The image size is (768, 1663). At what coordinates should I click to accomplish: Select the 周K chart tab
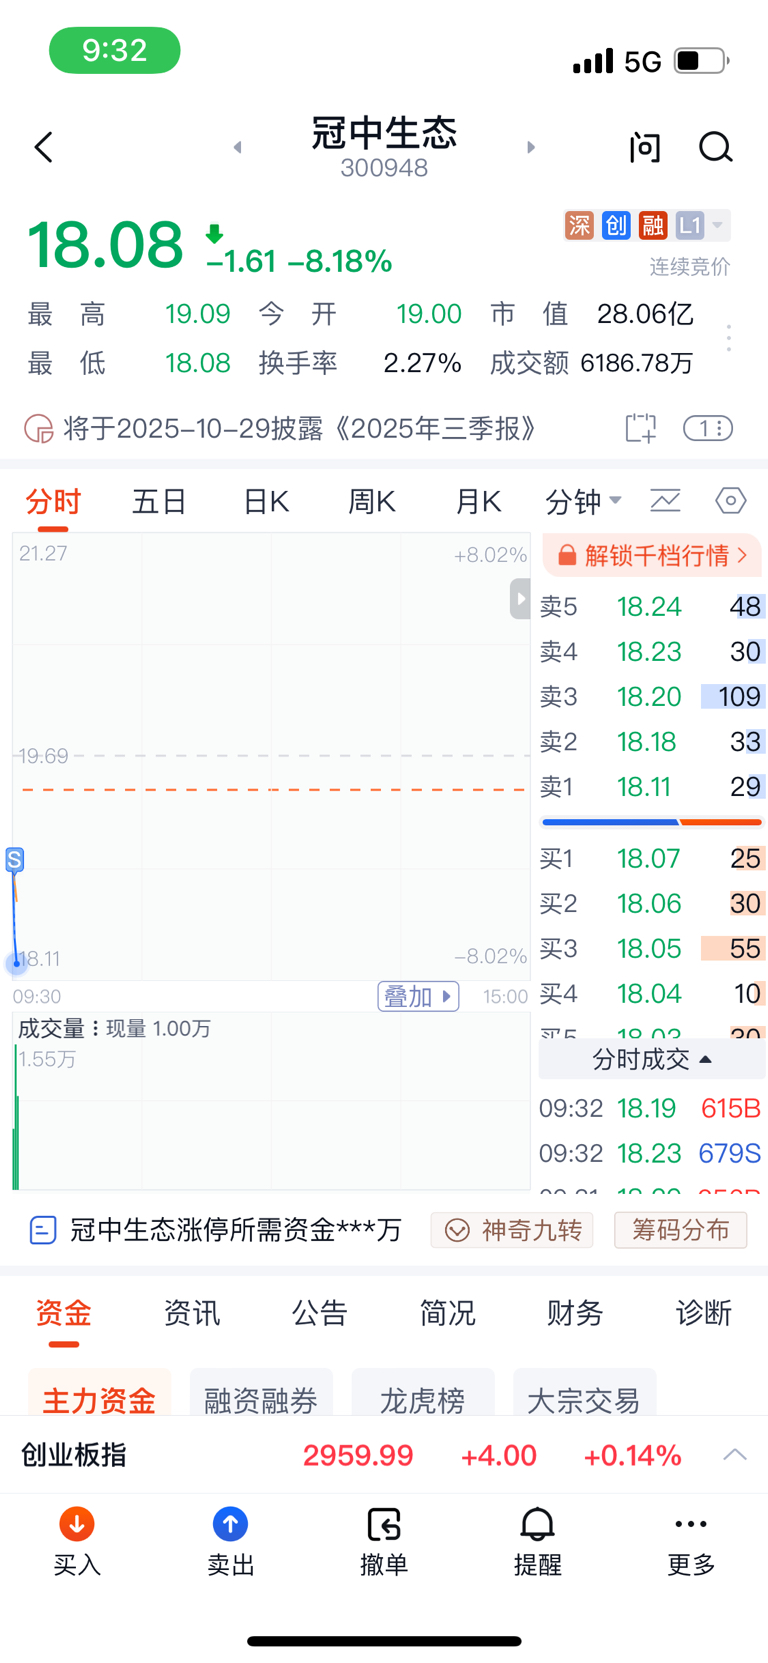pyautogui.click(x=371, y=501)
